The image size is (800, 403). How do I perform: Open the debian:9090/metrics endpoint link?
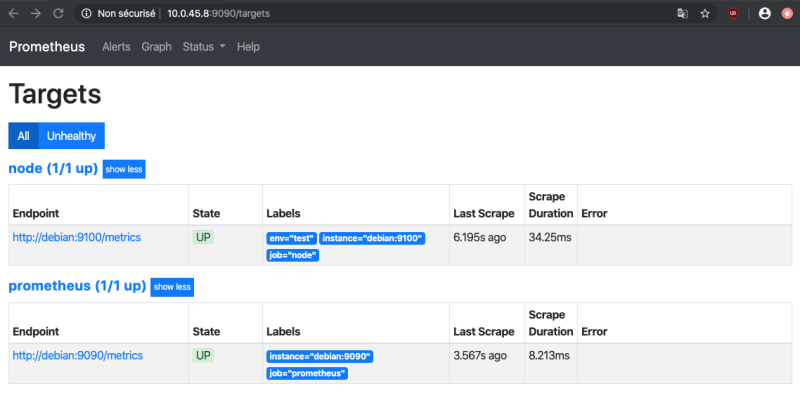click(x=77, y=355)
